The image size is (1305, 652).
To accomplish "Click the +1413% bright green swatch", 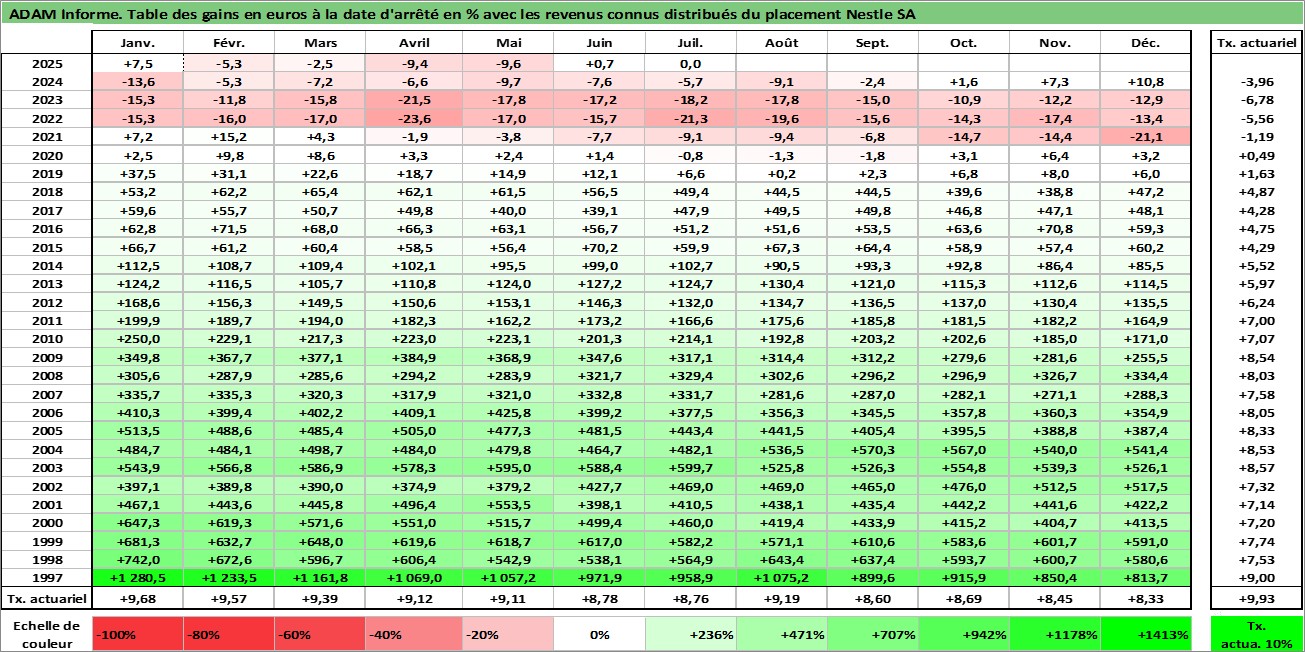I will (1145, 634).
